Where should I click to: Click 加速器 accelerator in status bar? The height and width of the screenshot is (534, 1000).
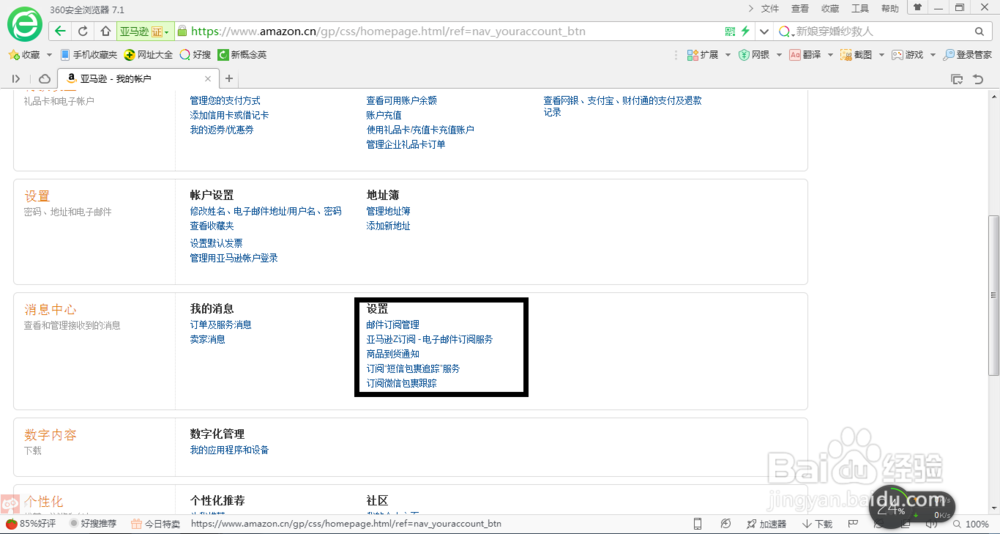pyautogui.click(x=766, y=524)
